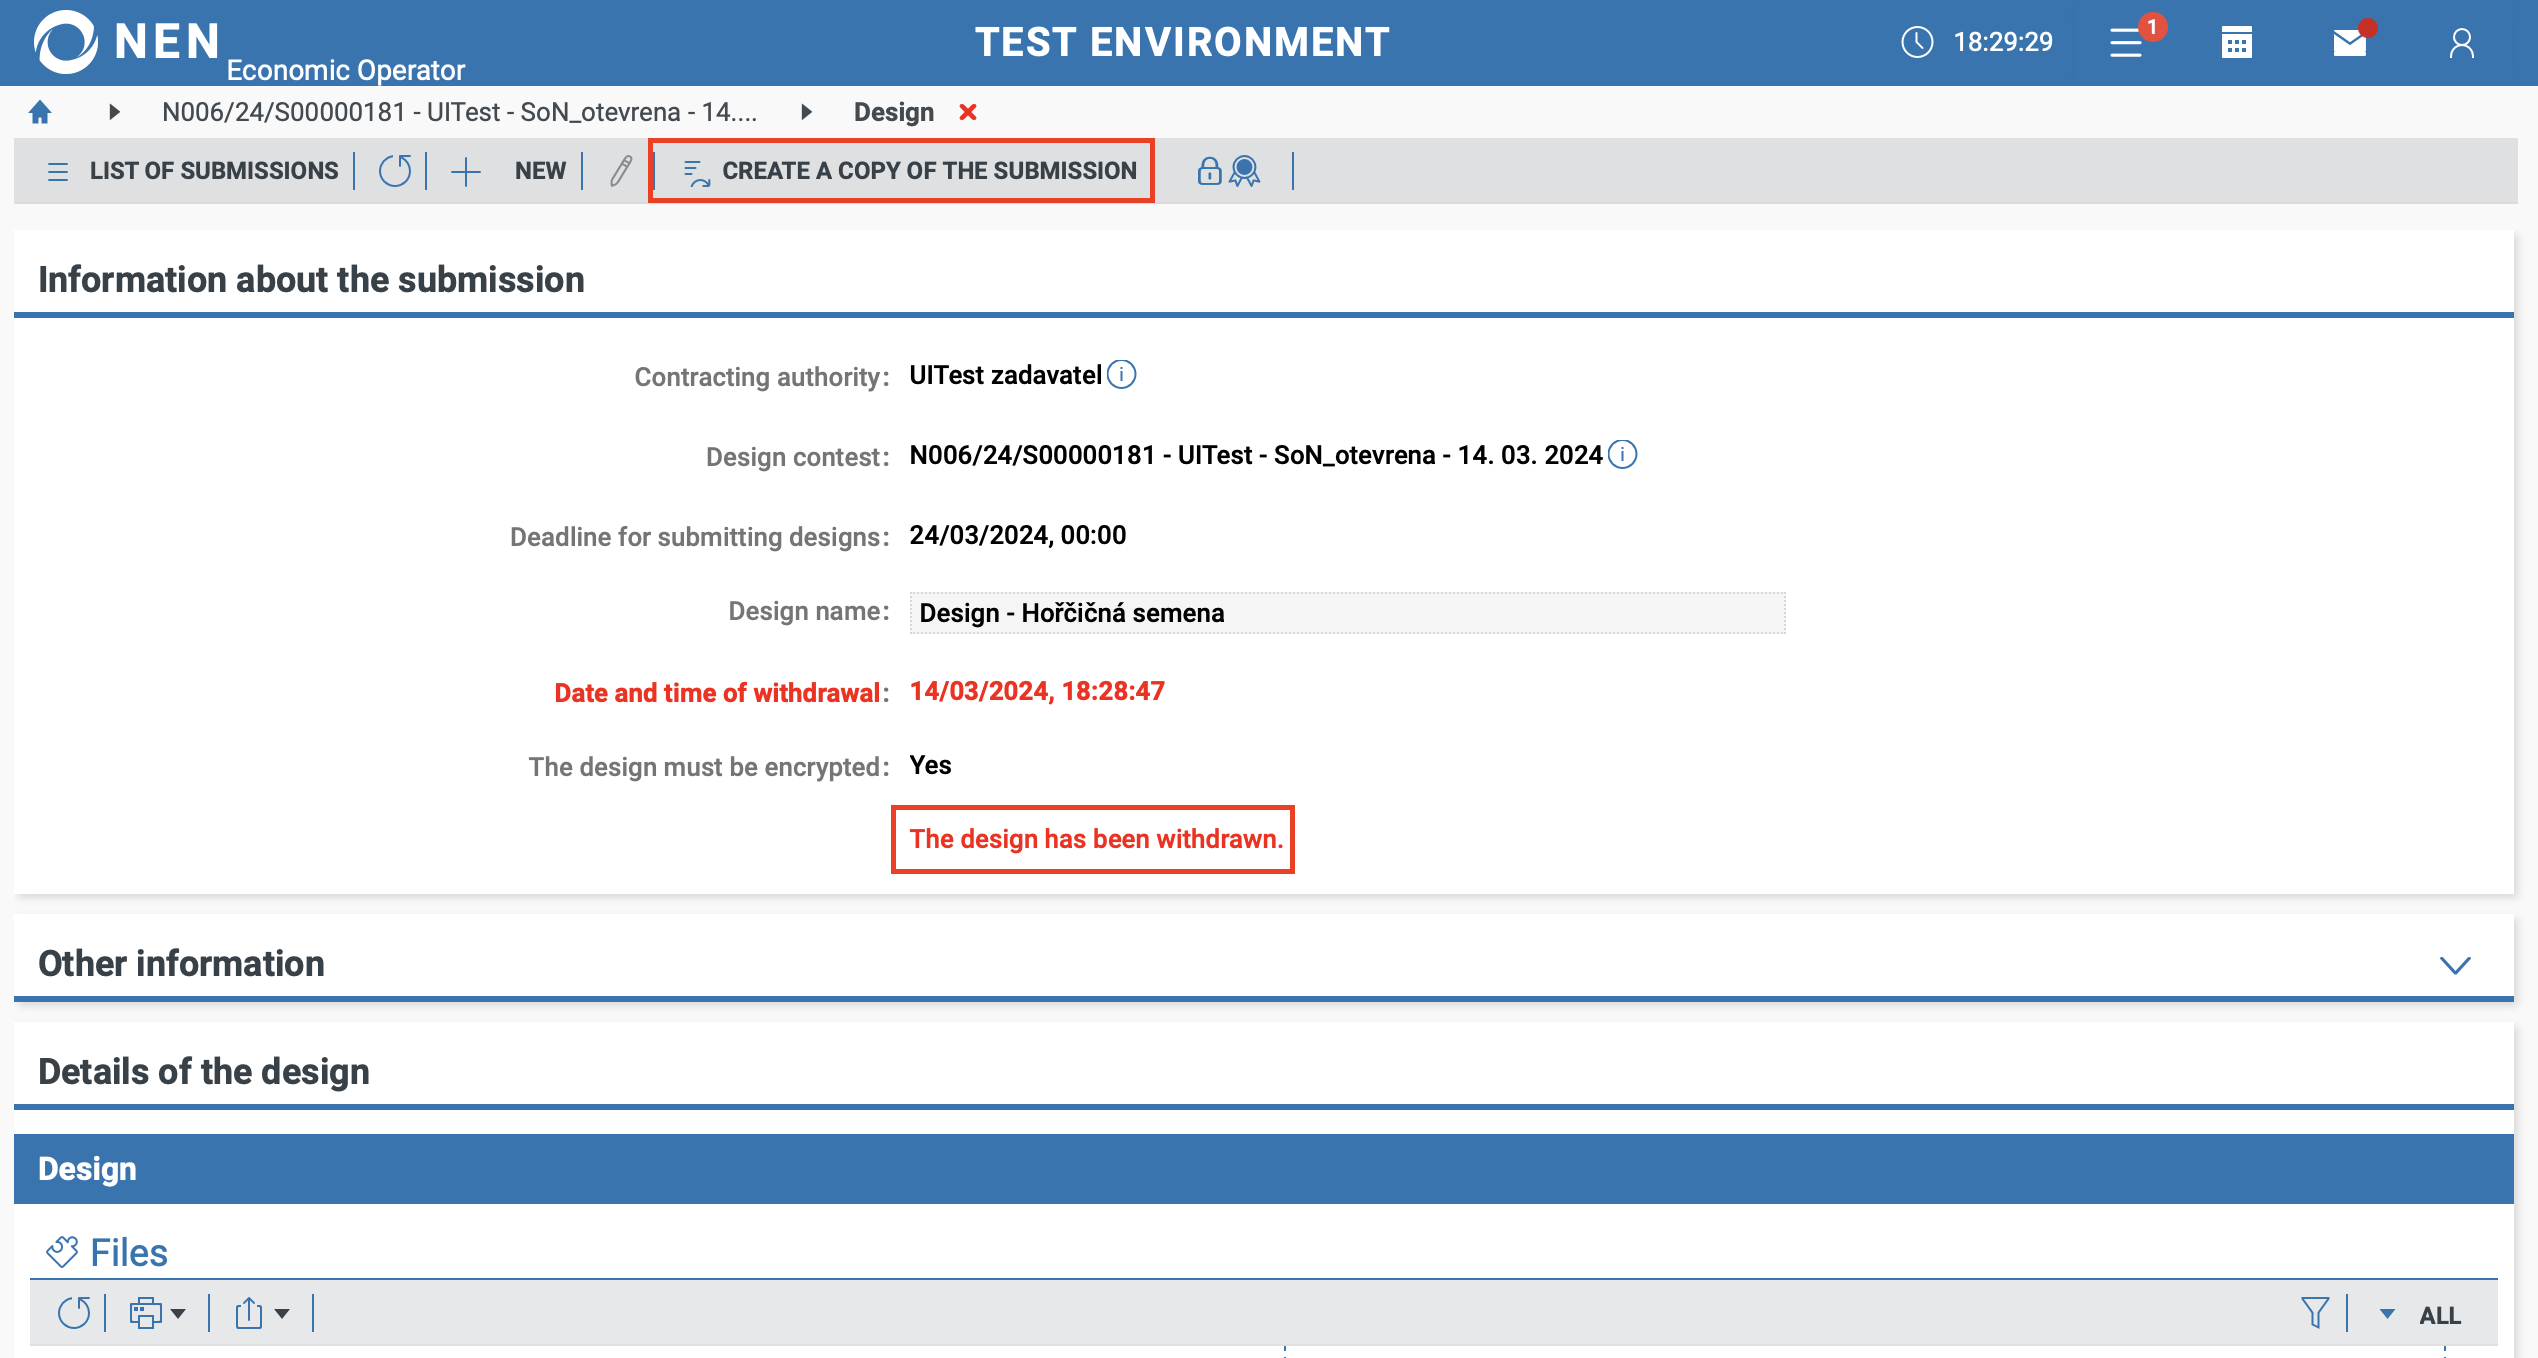The height and width of the screenshot is (1358, 2538).
Task: Click the pencil edit icon in the toolbar
Action: tap(620, 171)
